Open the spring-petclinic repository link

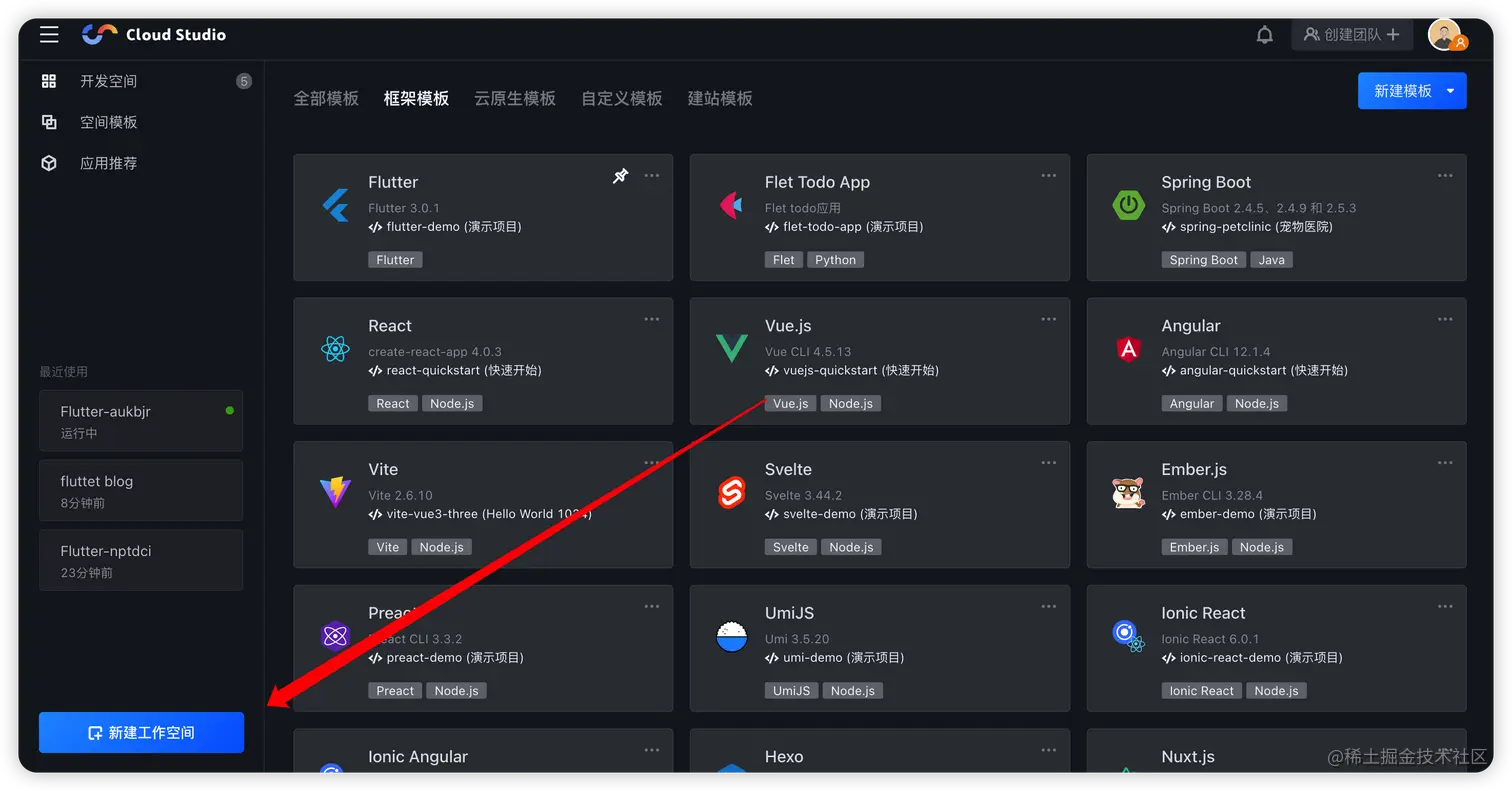coord(1247,227)
